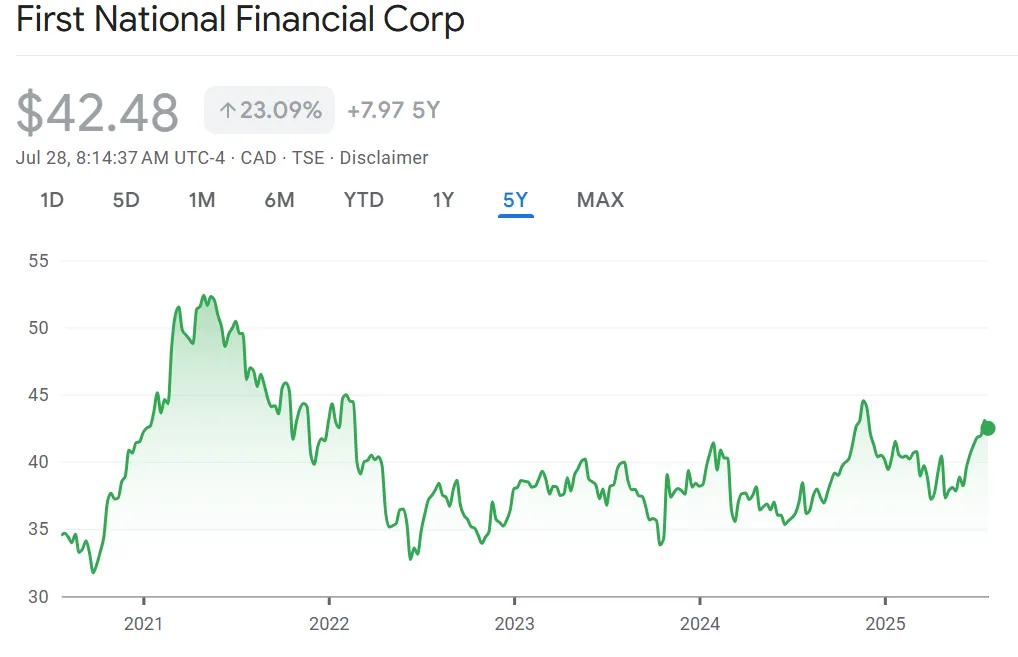Show the 1M price chart
Image resolution: width=1018 pixels, height=657 pixels.
point(202,200)
